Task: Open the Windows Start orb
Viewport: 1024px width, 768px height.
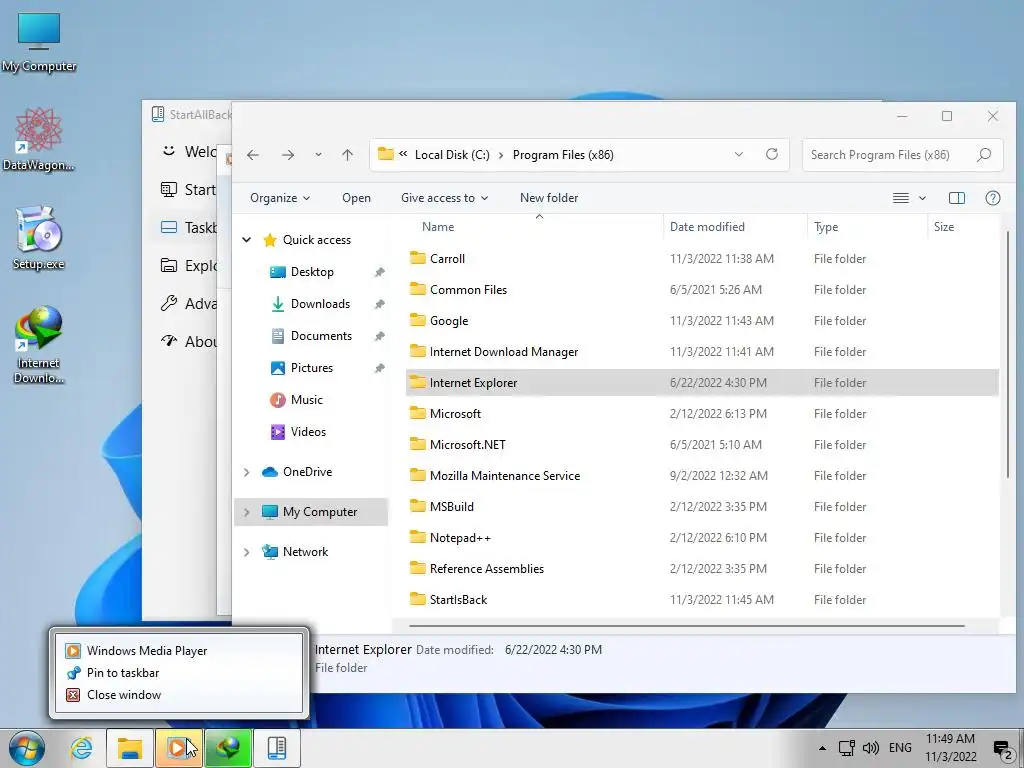Action: coord(27,748)
